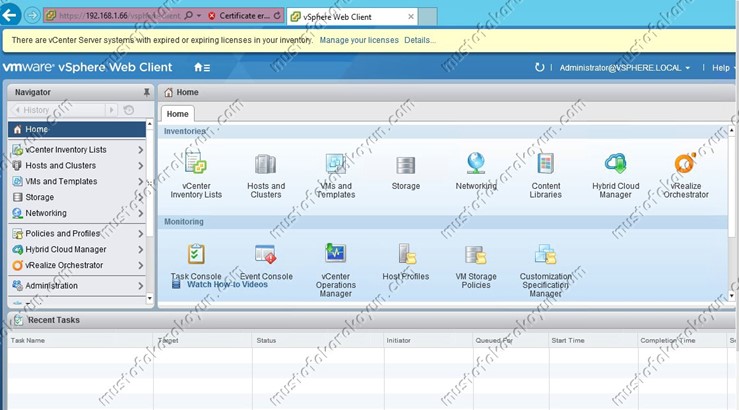
Task: Open Hybrid Cloud Manager icon in Inventories
Action: pyautogui.click(x=616, y=163)
